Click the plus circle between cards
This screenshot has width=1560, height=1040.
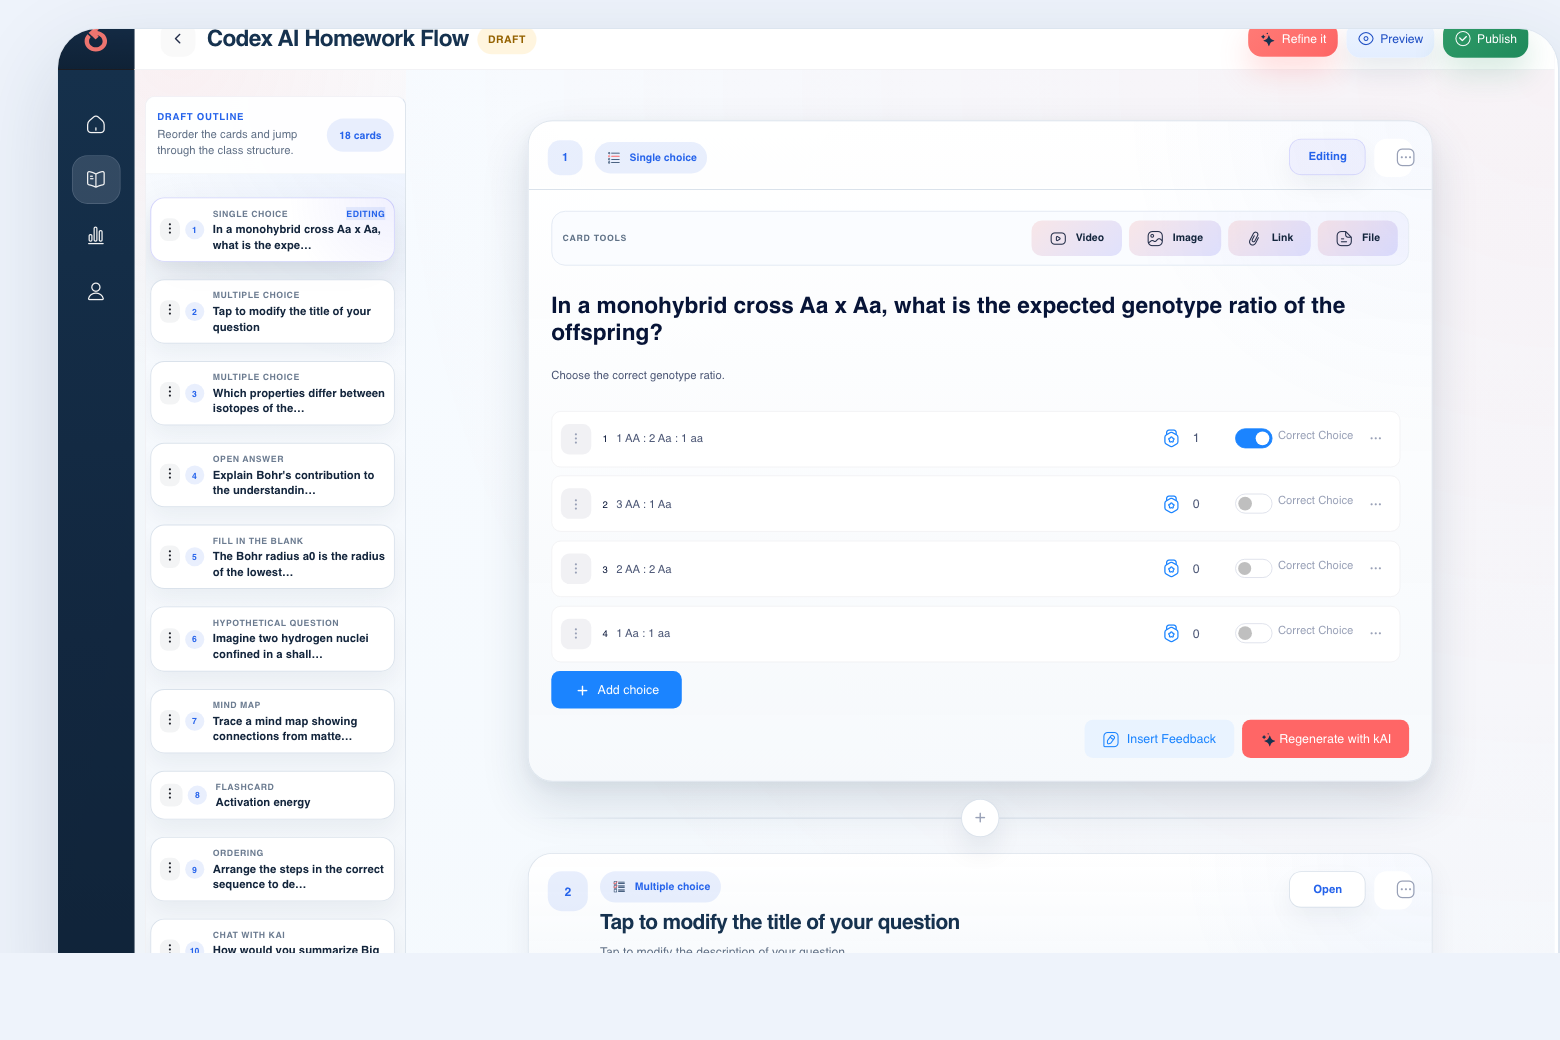[x=980, y=818]
